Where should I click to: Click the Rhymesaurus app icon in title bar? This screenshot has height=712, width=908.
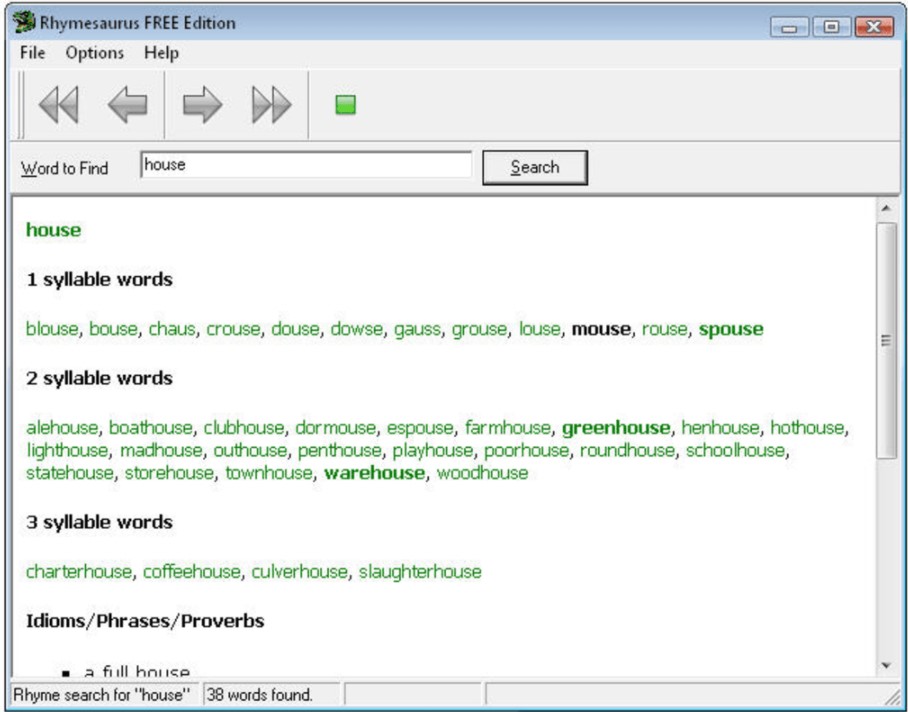coord(24,23)
